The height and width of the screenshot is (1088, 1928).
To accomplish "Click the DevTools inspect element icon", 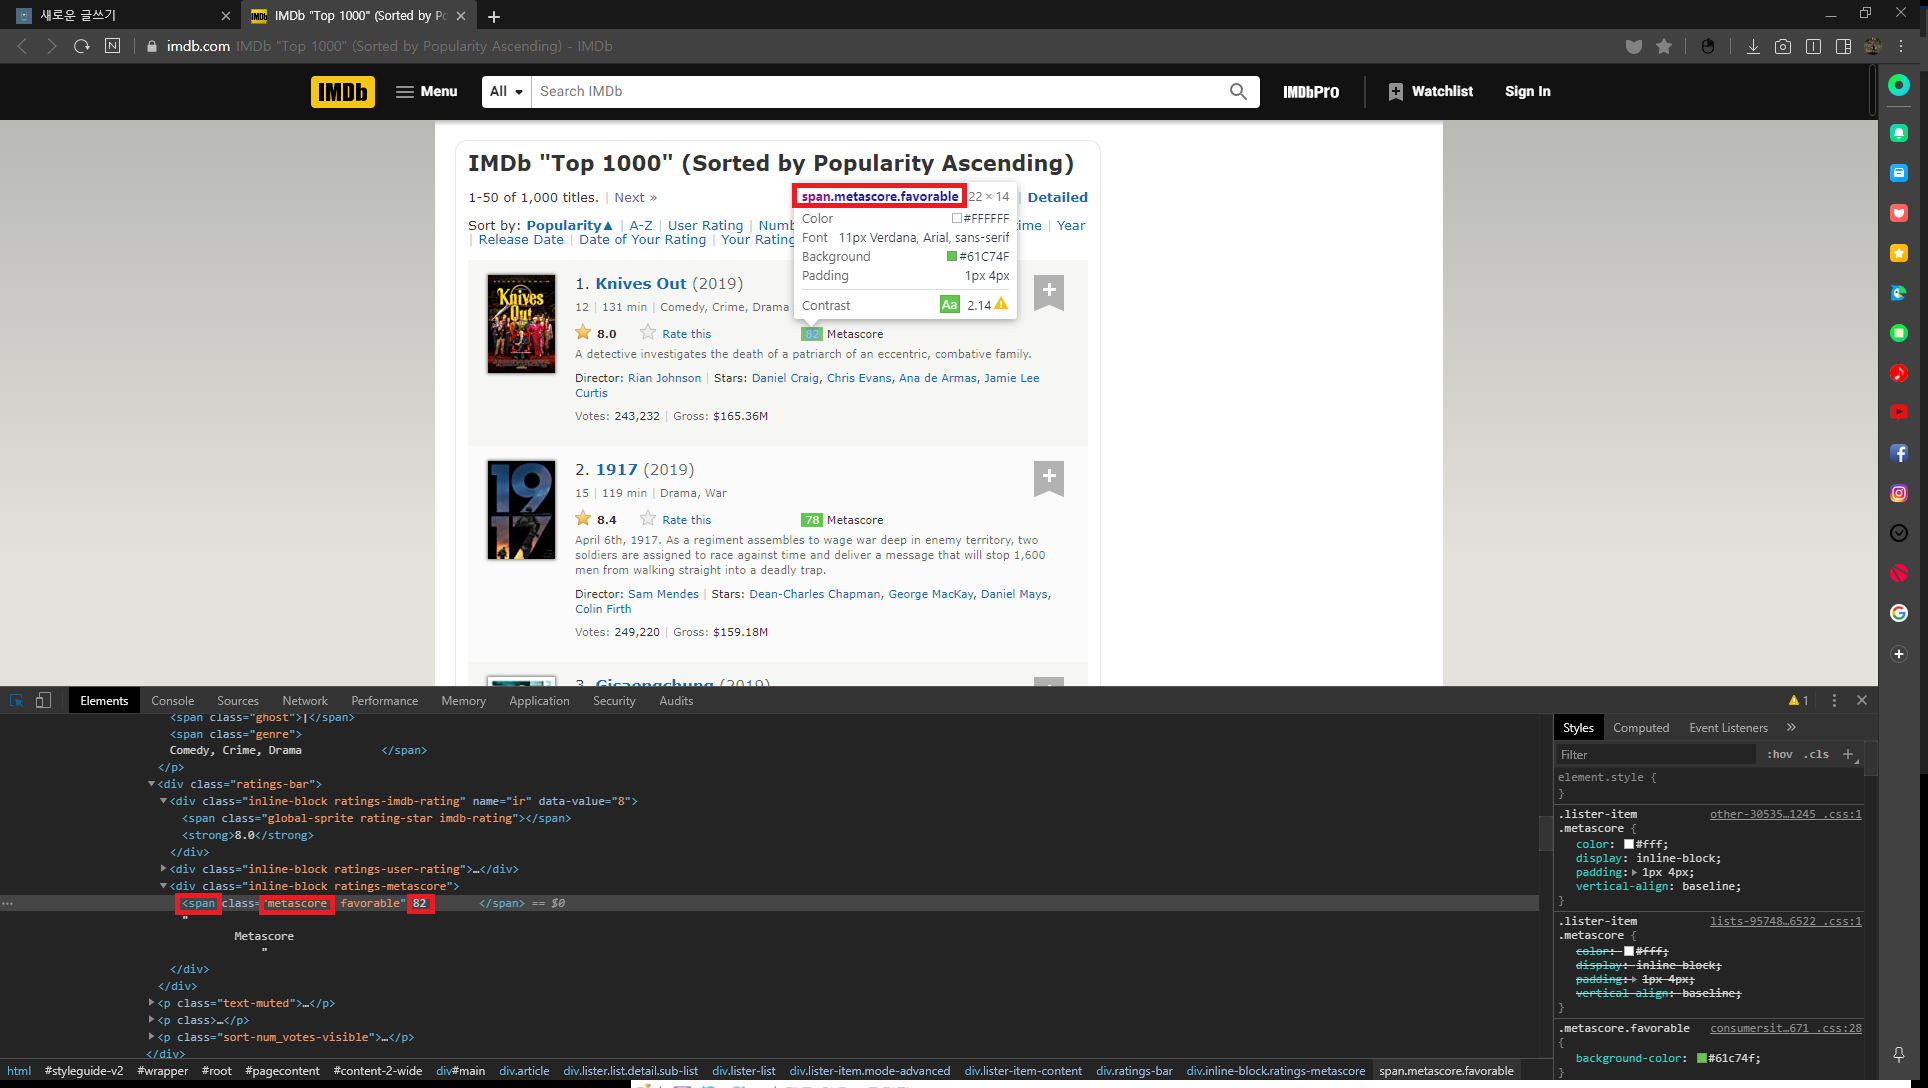I will [16, 700].
